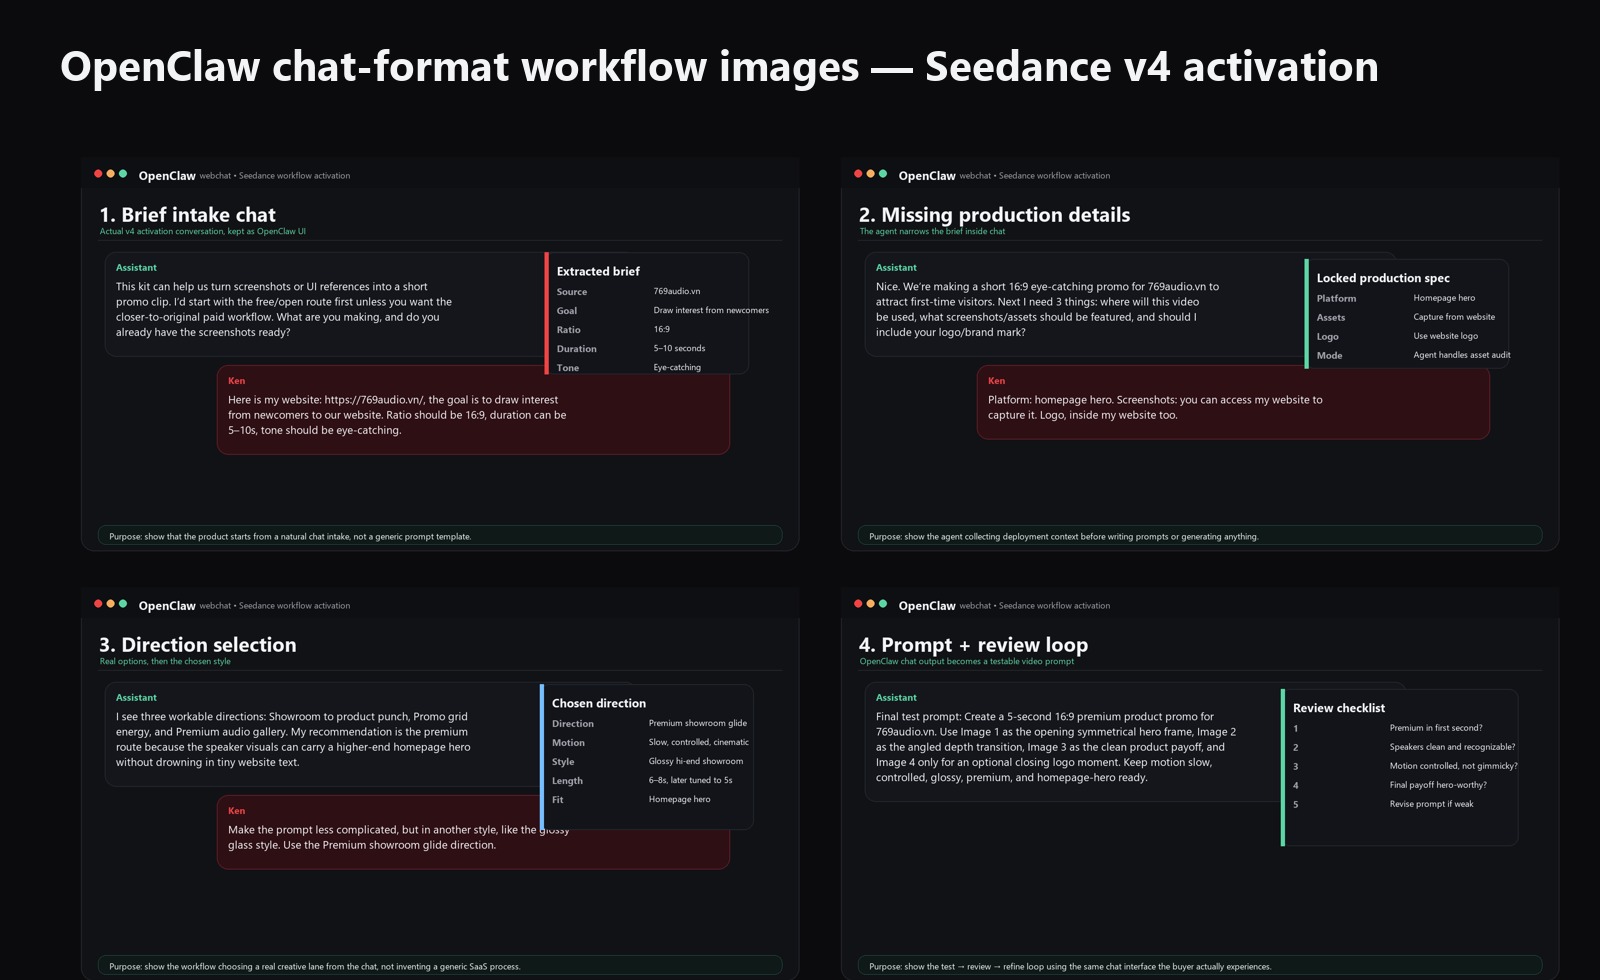The width and height of the screenshot is (1600, 980).
Task: Open Assistant message starting 'Final test prompt'
Action: [x=1073, y=741]
